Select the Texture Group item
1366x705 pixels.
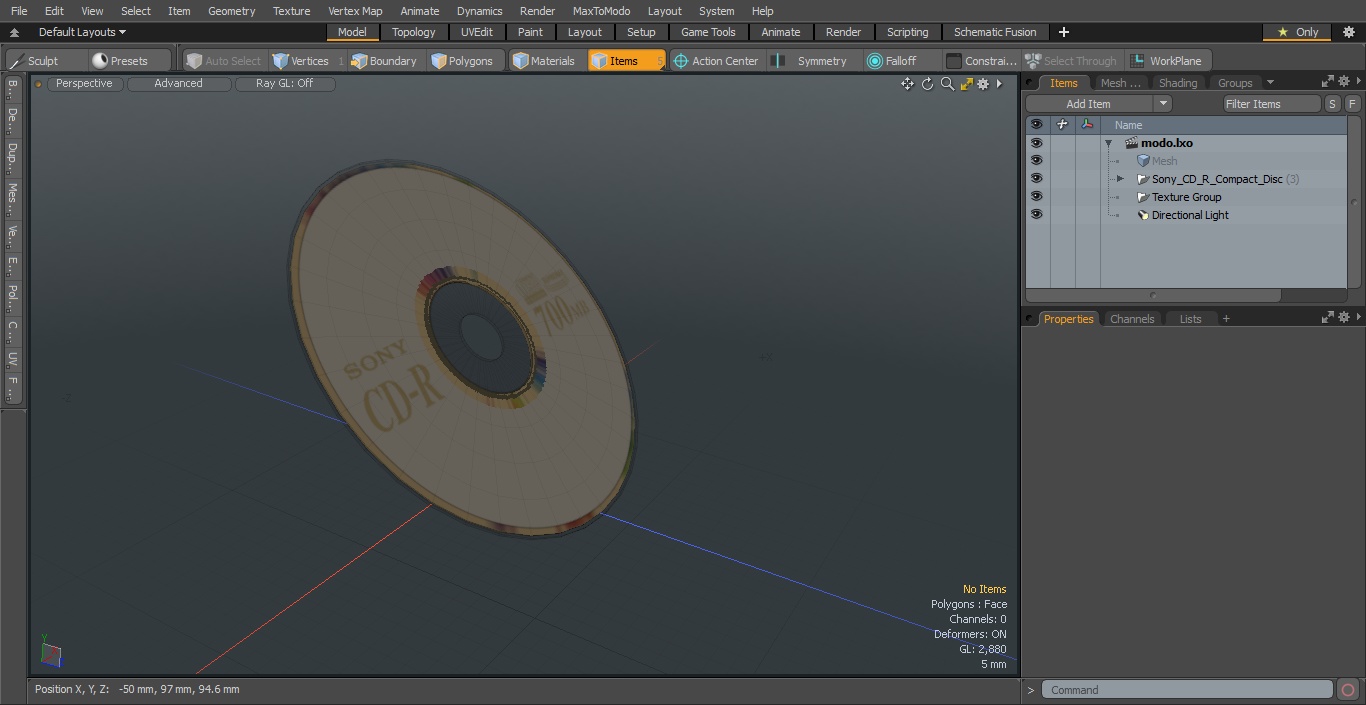pyautogui.click(x=1186, y=197)
